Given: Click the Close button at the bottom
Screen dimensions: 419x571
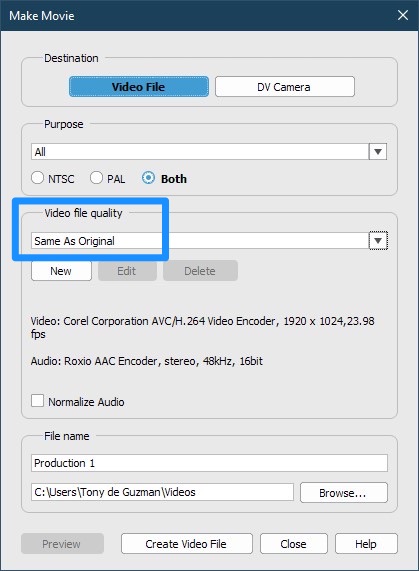Looking at the screenshot, I should coord(294,544).
